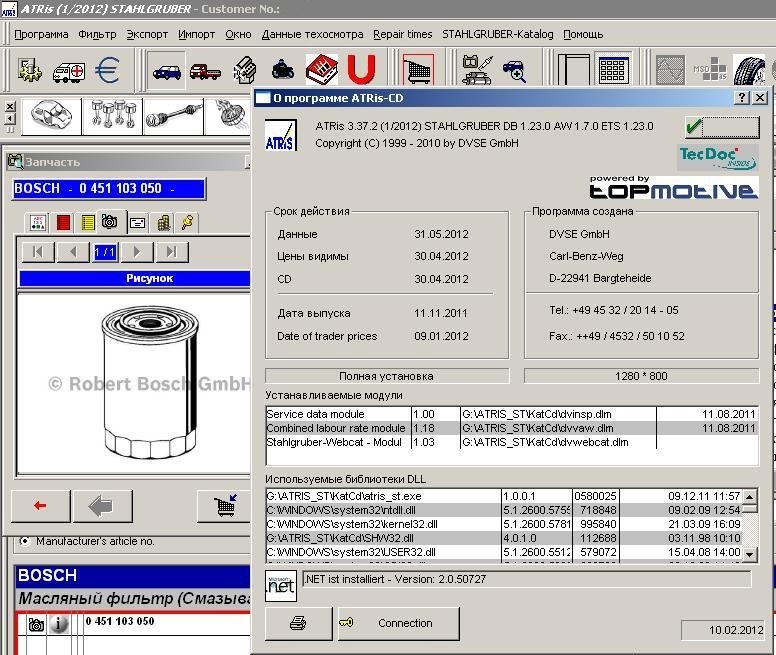The height and width of the screenshot is (655, 776).
Task: Open the shopping cart toolbar icon
Action: pos(418,70)
